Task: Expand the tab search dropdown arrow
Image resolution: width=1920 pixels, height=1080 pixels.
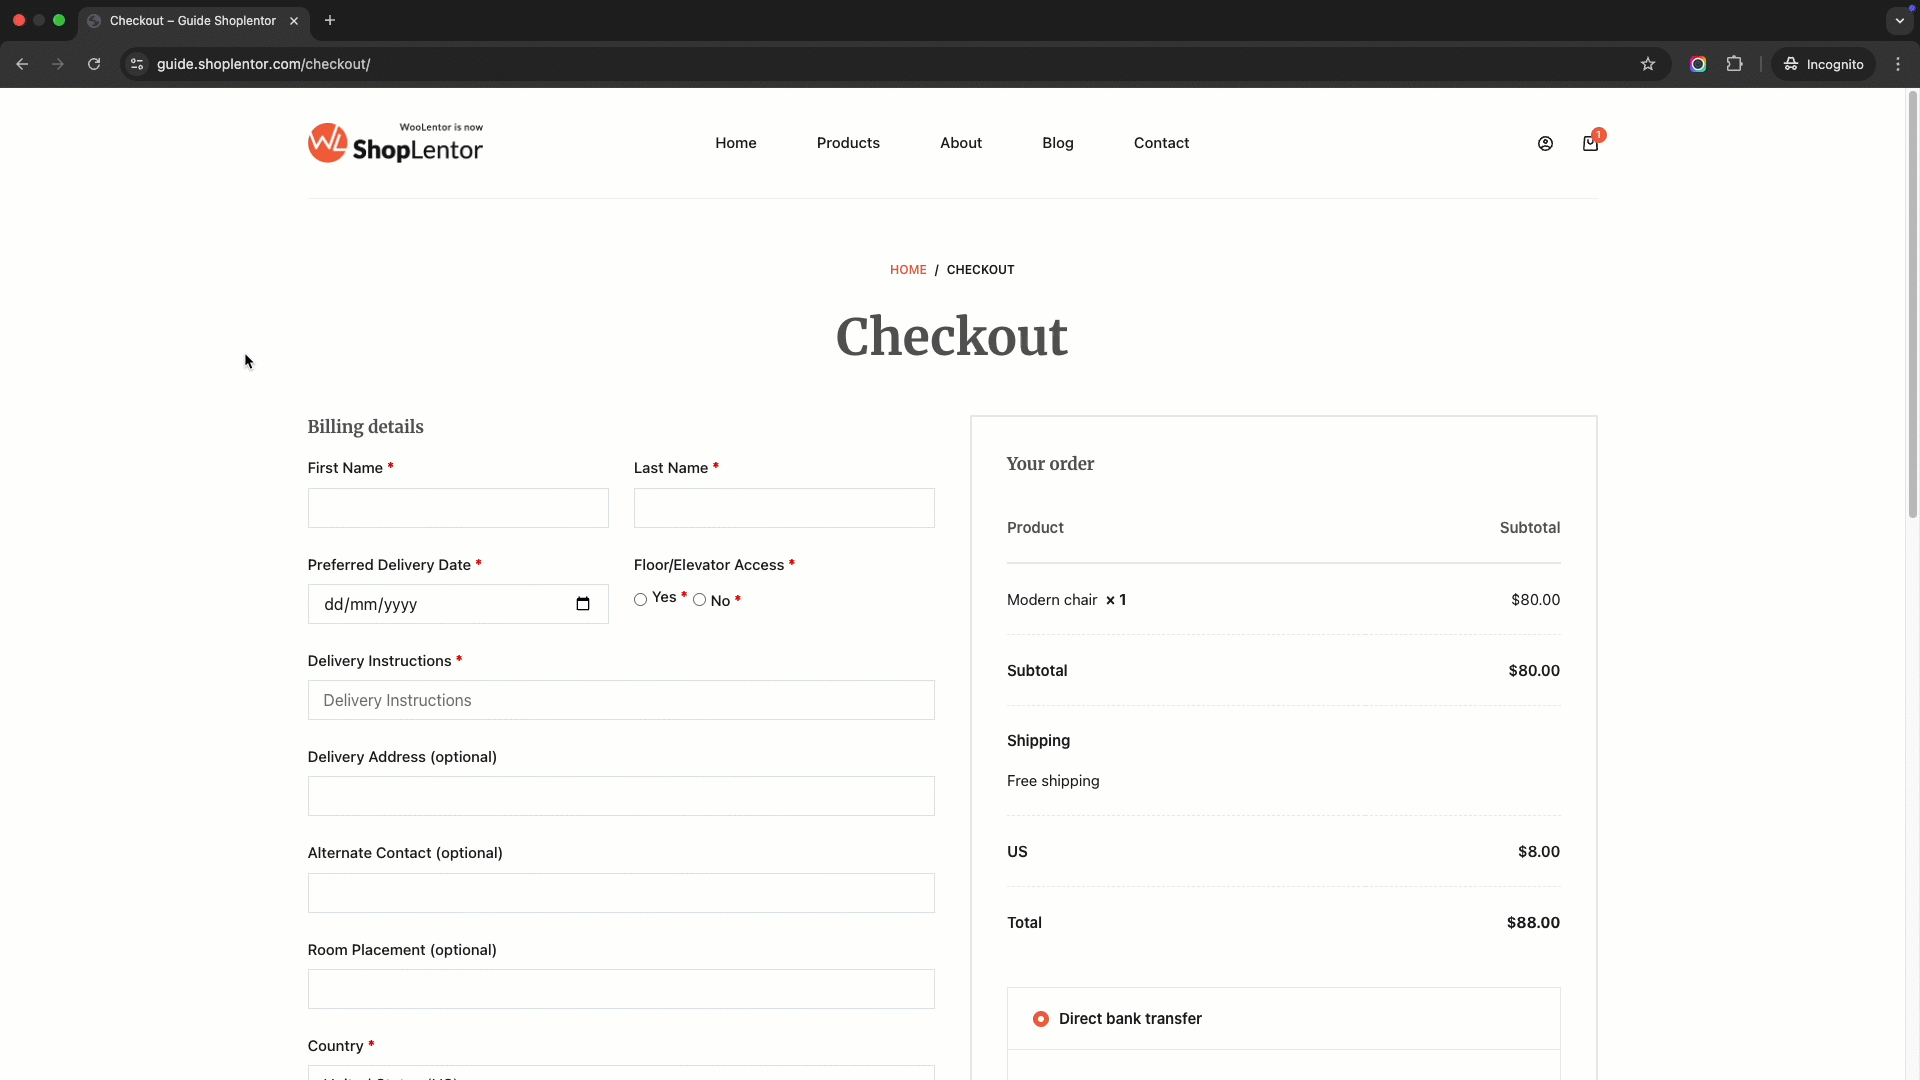Action: [1899, 20]
